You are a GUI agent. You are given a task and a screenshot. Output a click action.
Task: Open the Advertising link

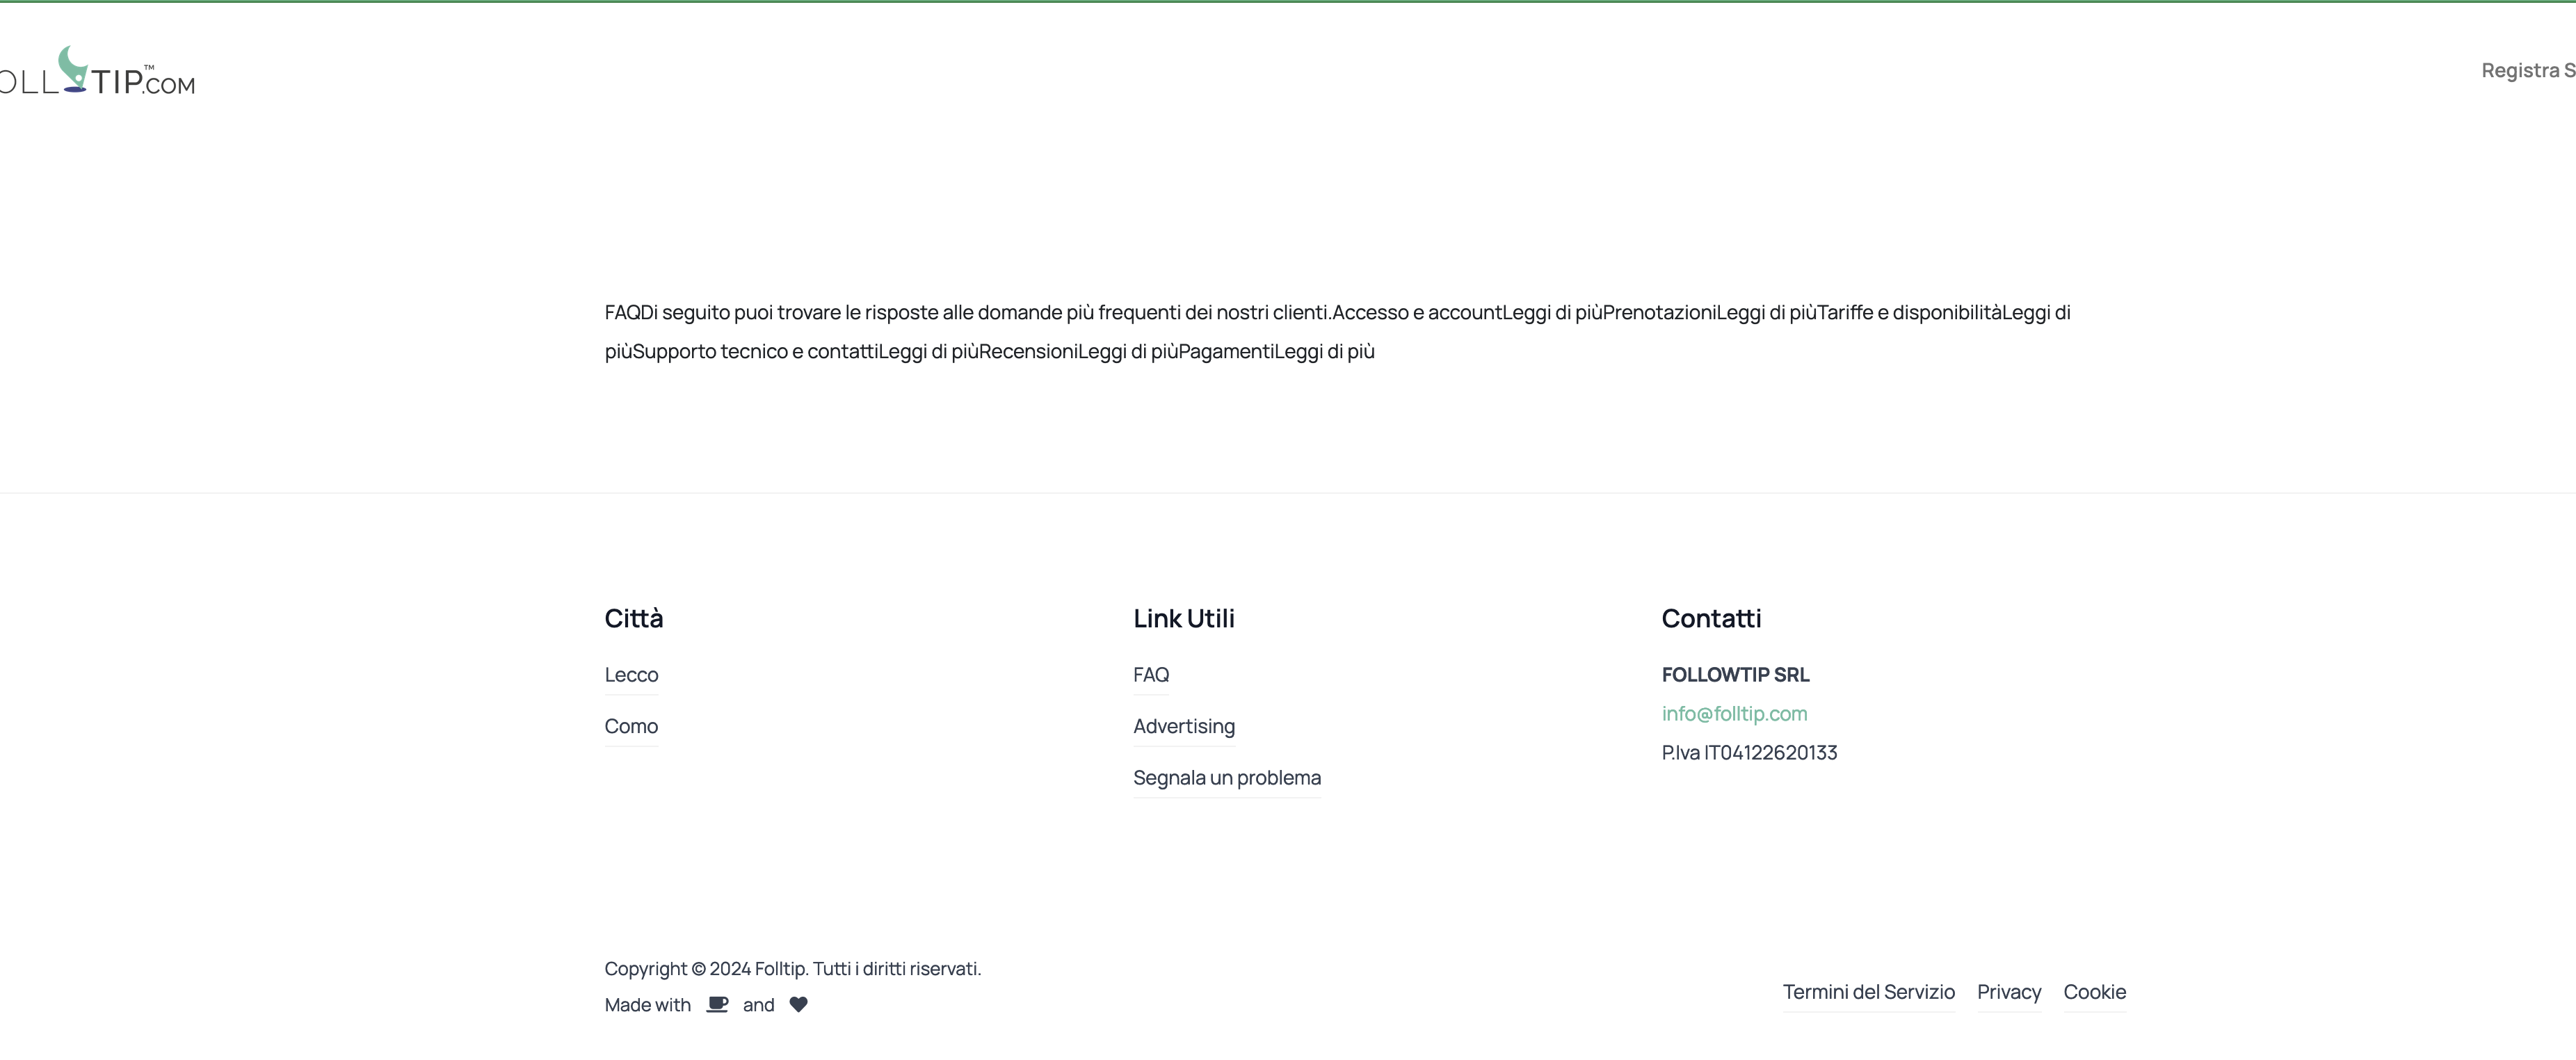pos(1183,726)
